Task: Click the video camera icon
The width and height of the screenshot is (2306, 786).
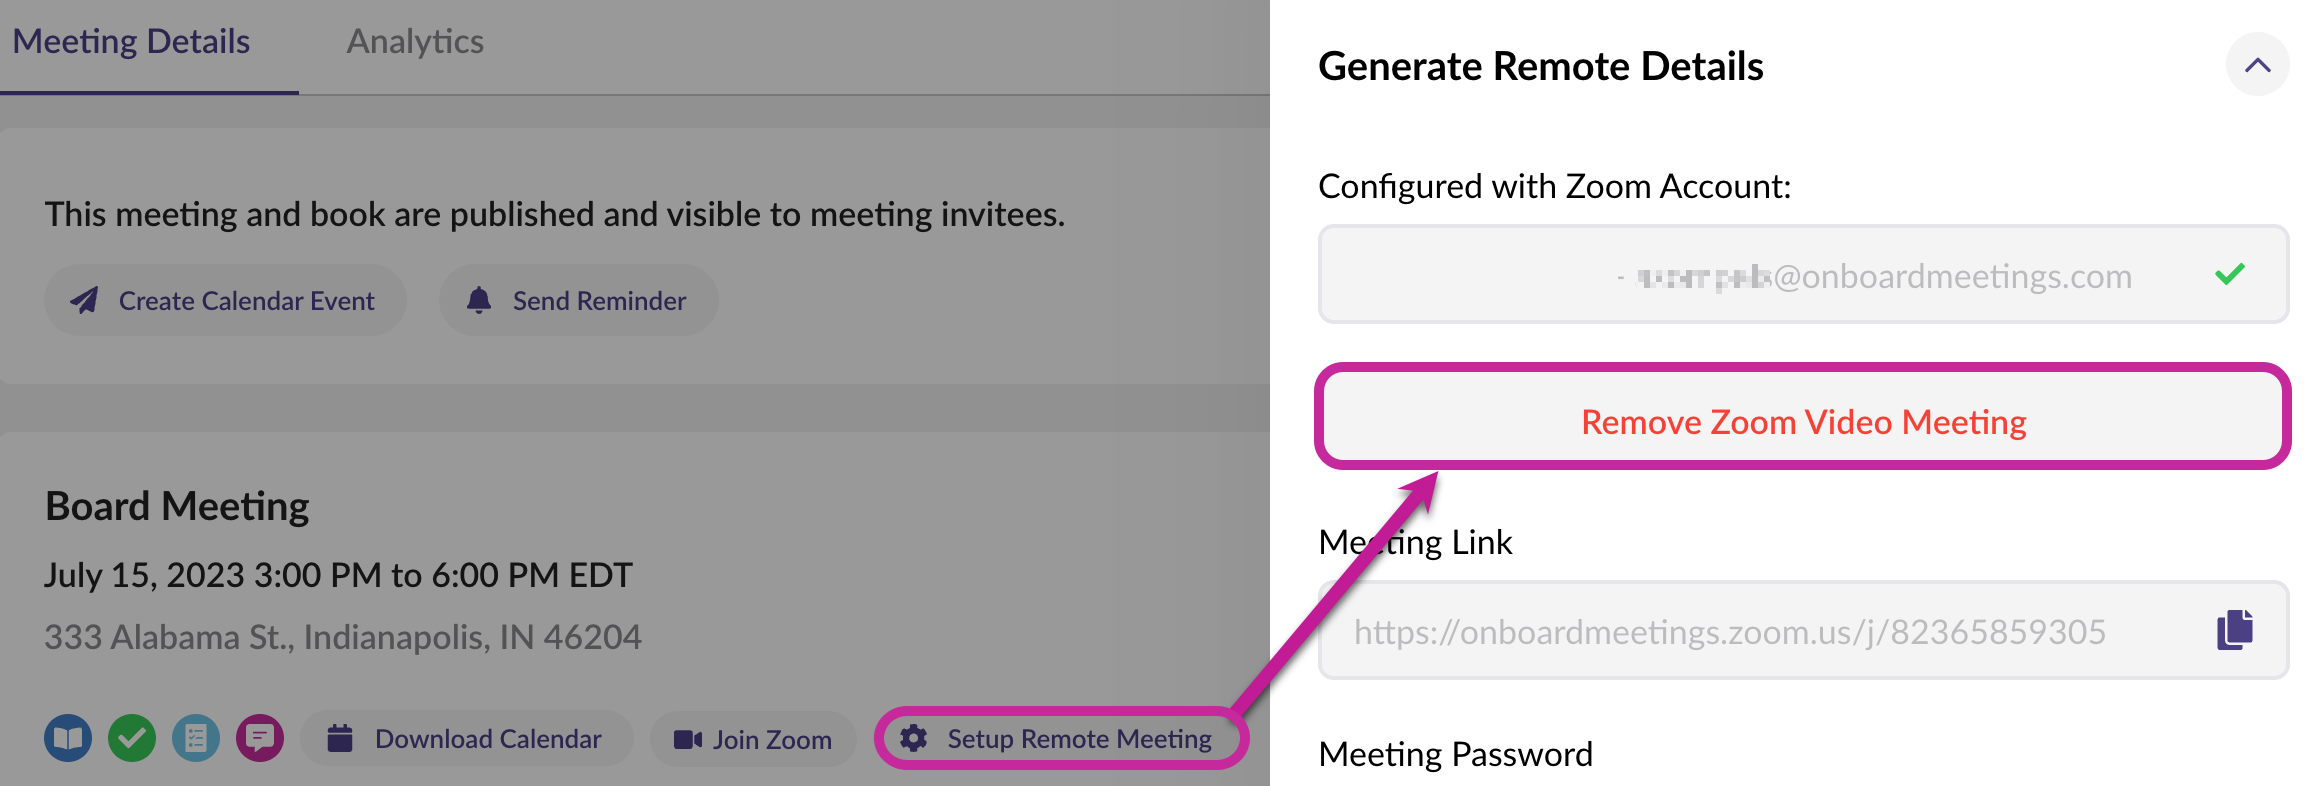Action: [x=687, y=739]
